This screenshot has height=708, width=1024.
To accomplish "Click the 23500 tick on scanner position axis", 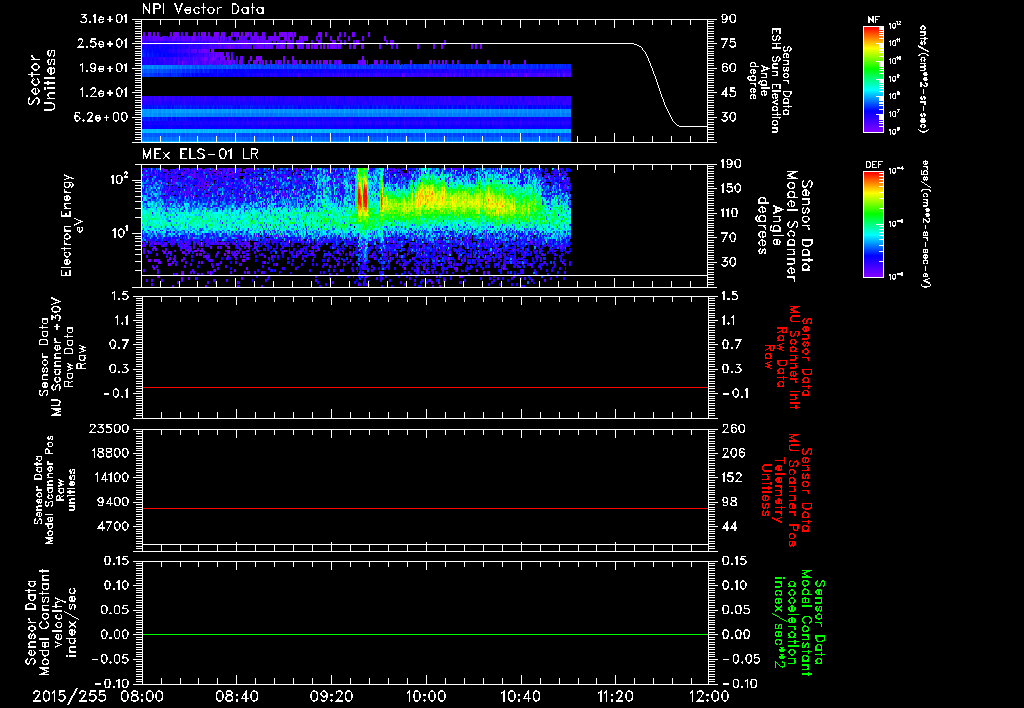I will [x=109, y=428].
